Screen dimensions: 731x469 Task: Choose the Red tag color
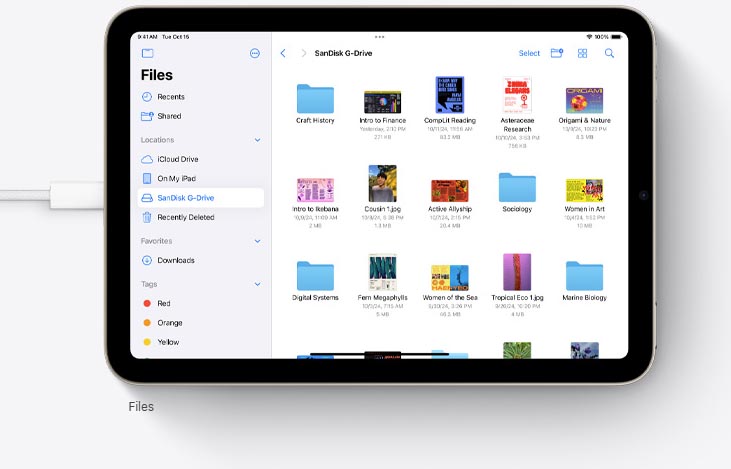click(x=163, y=303)
